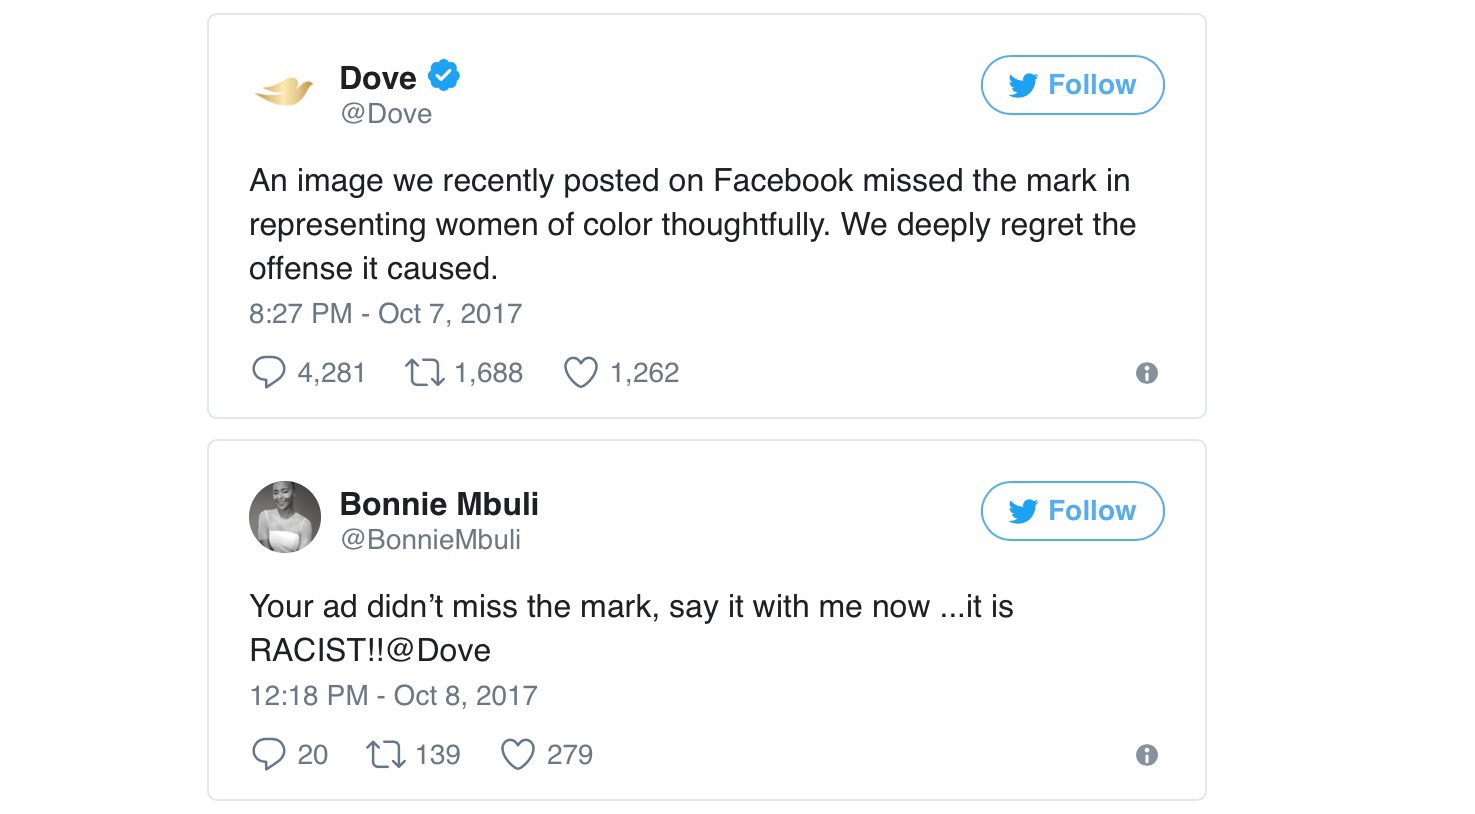The image size is (1475, 814).
Task: Click the @BonnieMbuli handle
Action: tap(430, 540)
